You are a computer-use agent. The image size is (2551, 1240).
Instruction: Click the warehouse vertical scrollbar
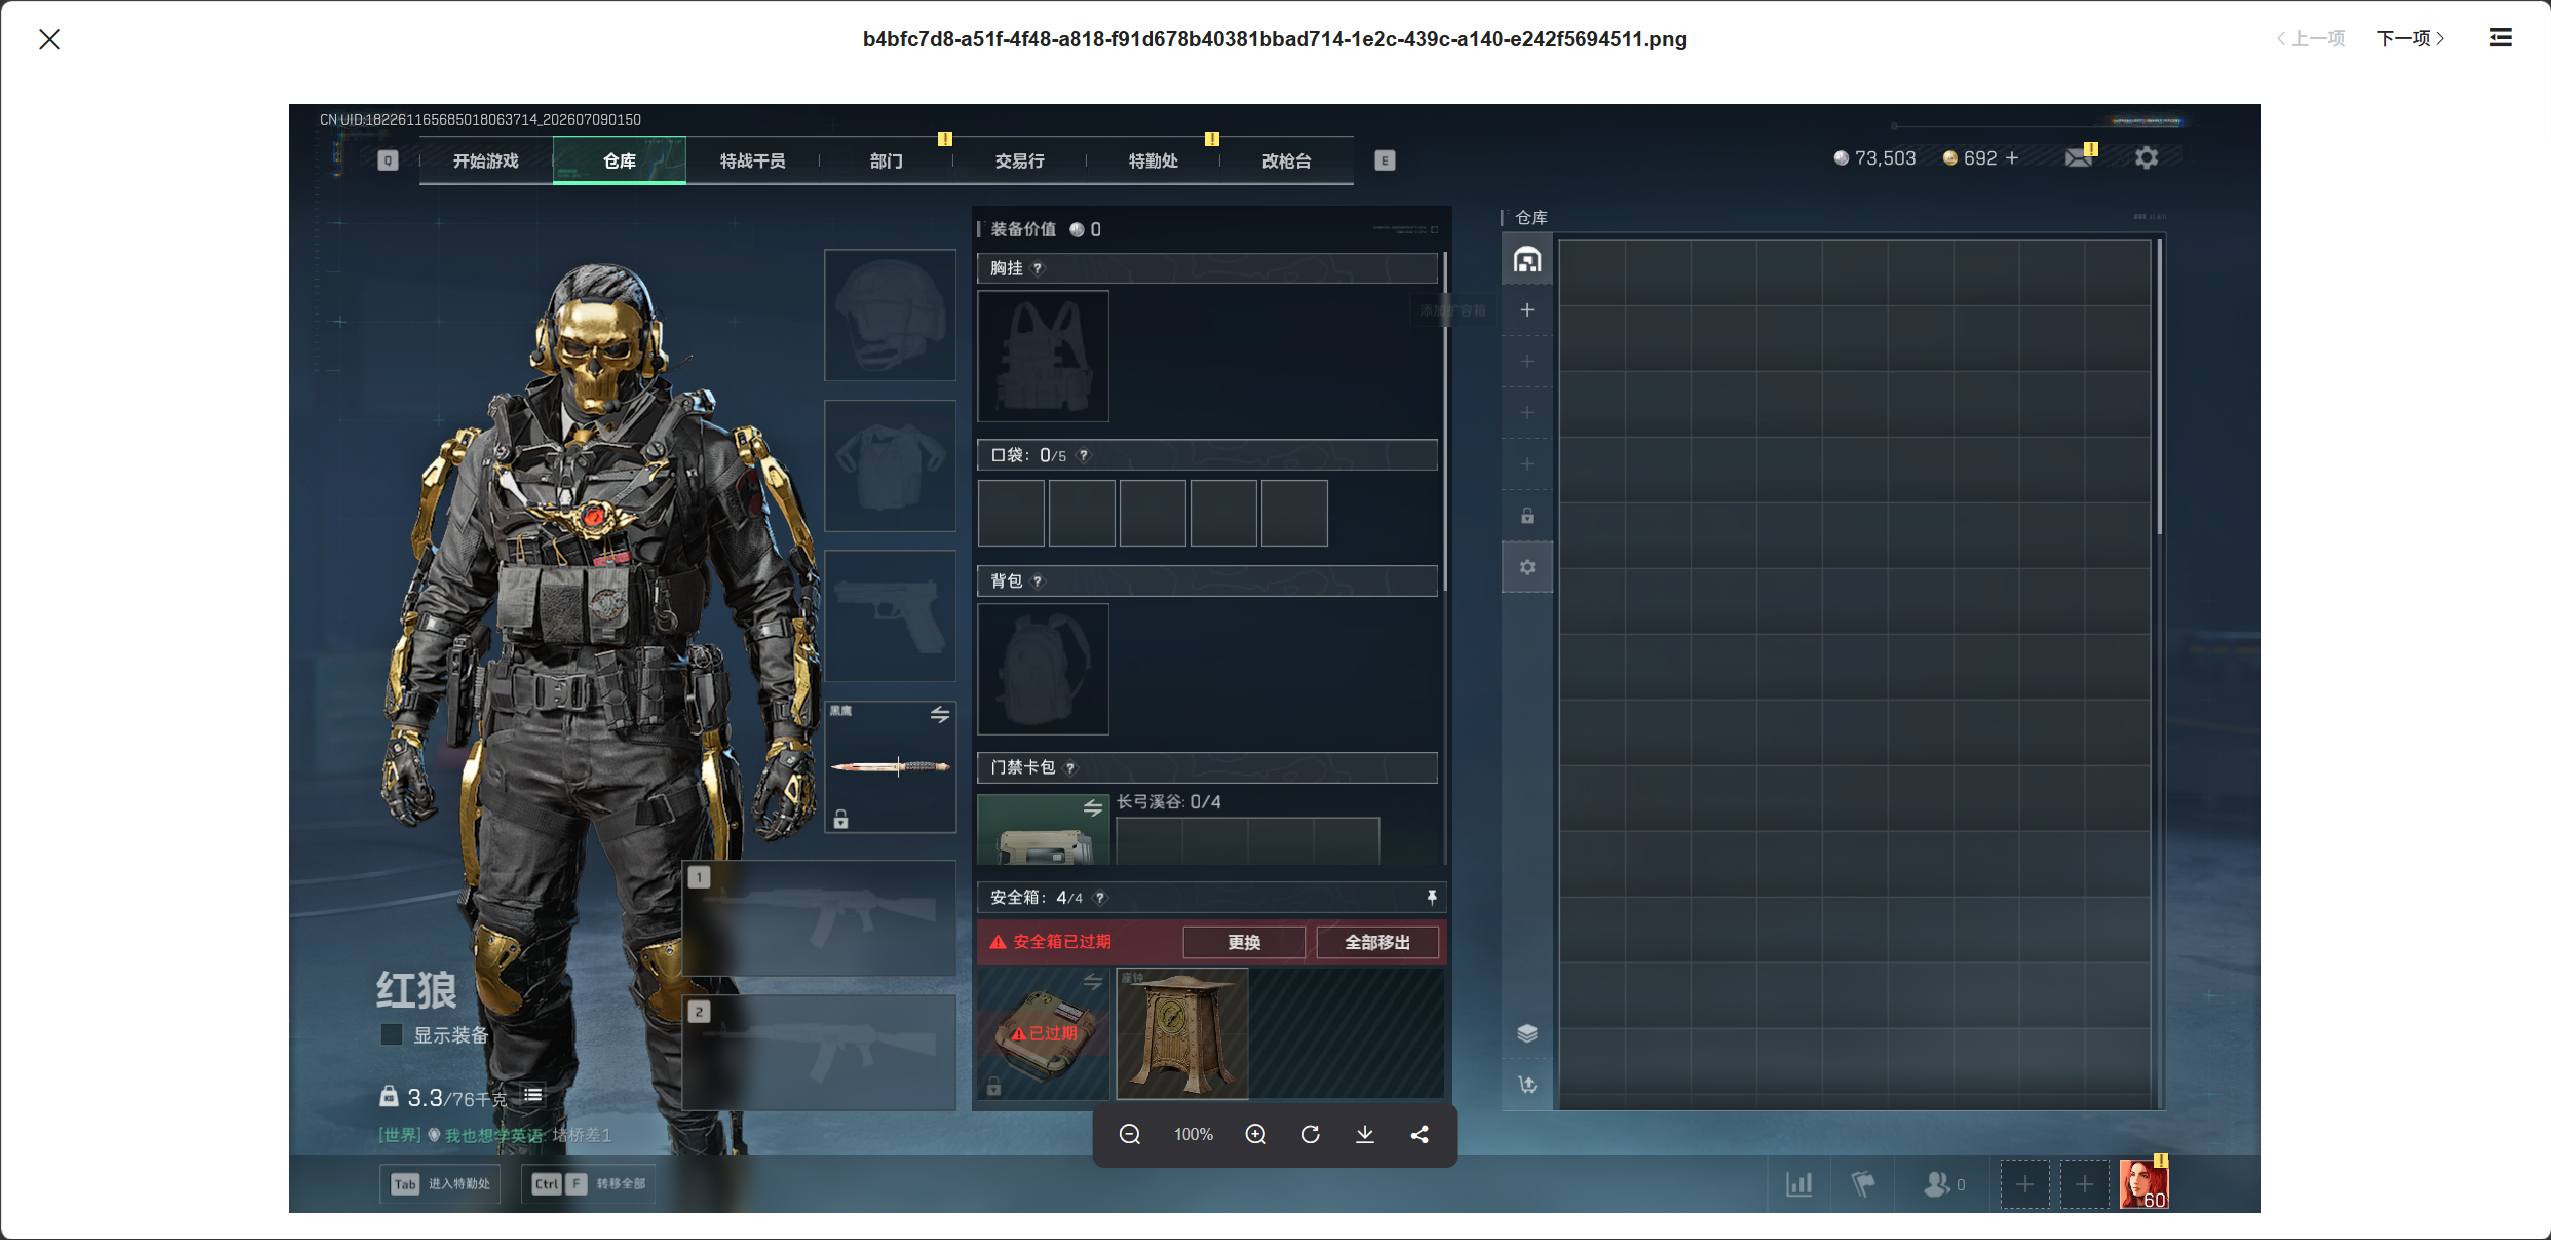[x=2160, y=385]
